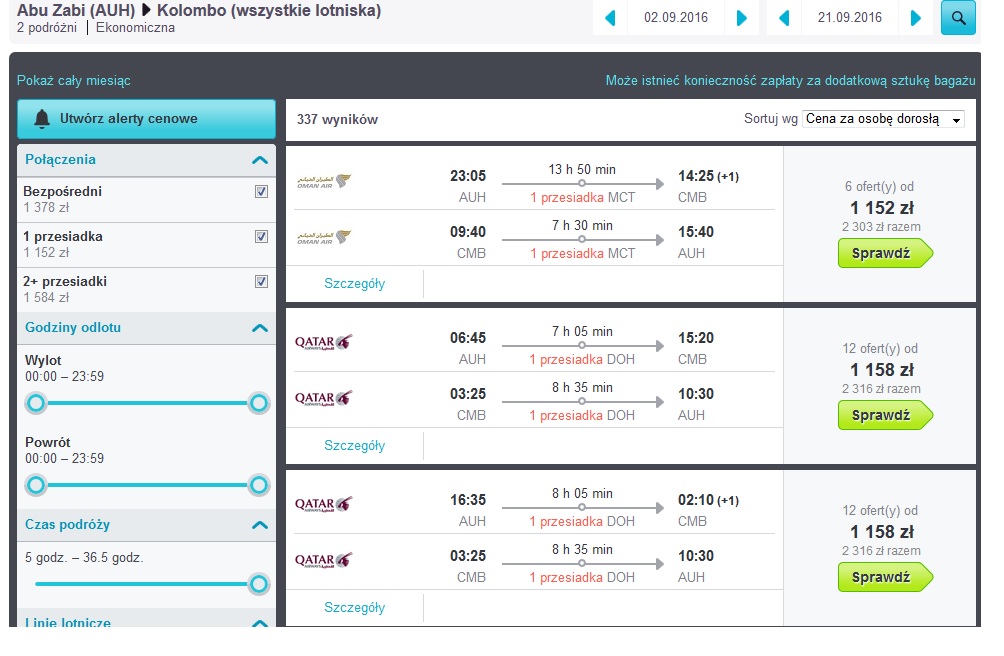1004x656 pixels.
Task: Click Oman Air logo on outbound flight
Action: pos(324,181)
